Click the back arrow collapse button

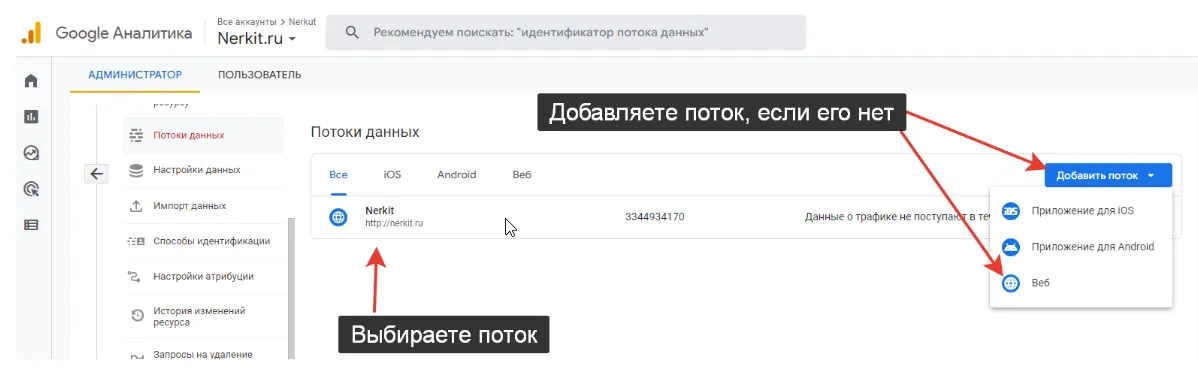pyautogui.click(x=96, y=174)
